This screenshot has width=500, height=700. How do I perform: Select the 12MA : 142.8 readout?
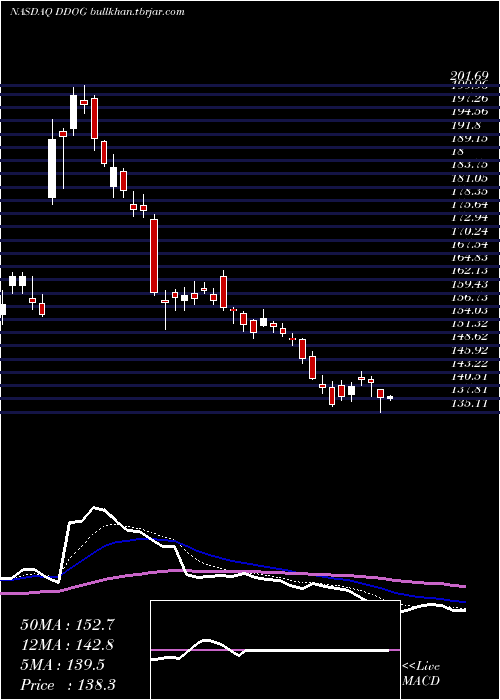pos(67,645)
